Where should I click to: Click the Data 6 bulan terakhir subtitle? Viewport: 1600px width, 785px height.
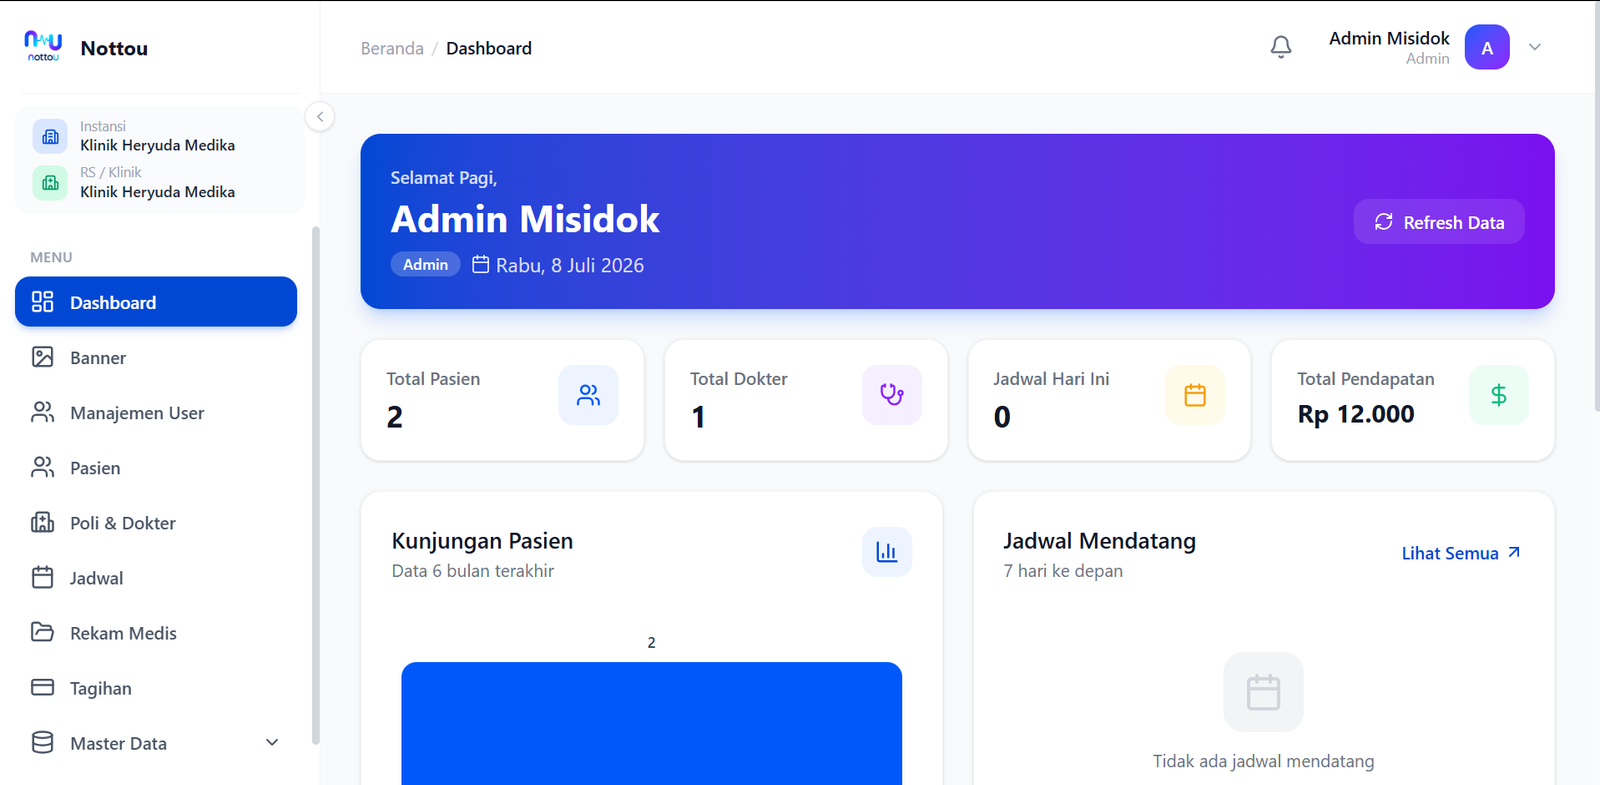click(473, 571)
